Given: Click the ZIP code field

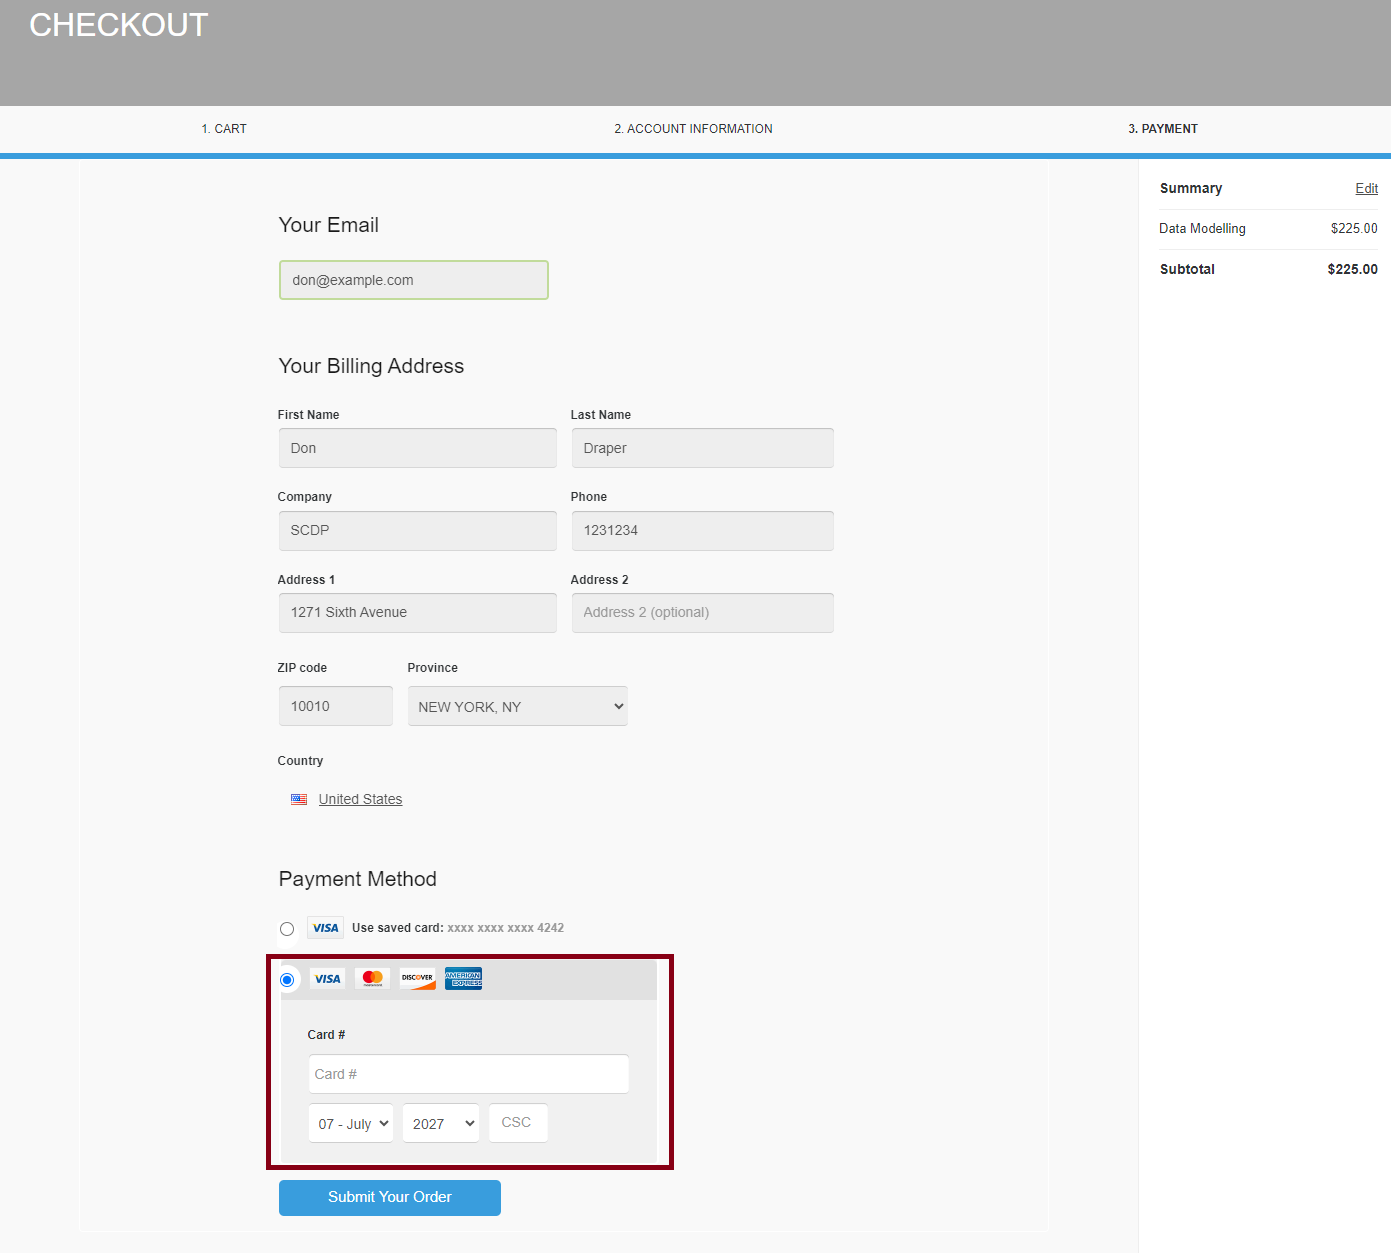Looking at the screenshot, I should tap(335, 706).
